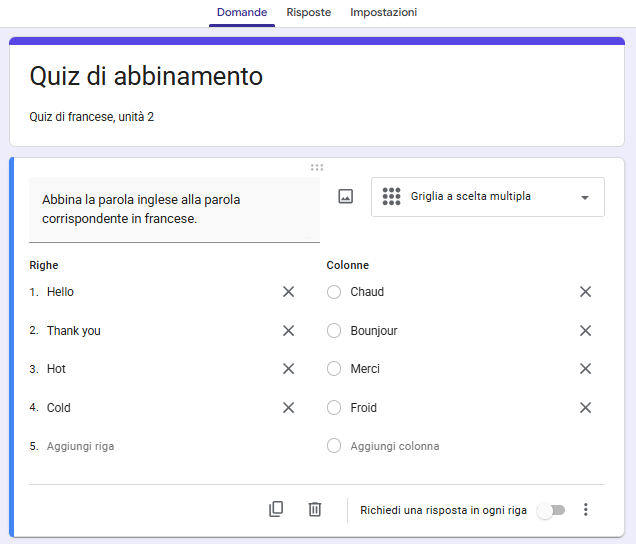Viewport: 636px width, 544px height.
Task: Remove the Thank you row
Action: coord(288,331)
